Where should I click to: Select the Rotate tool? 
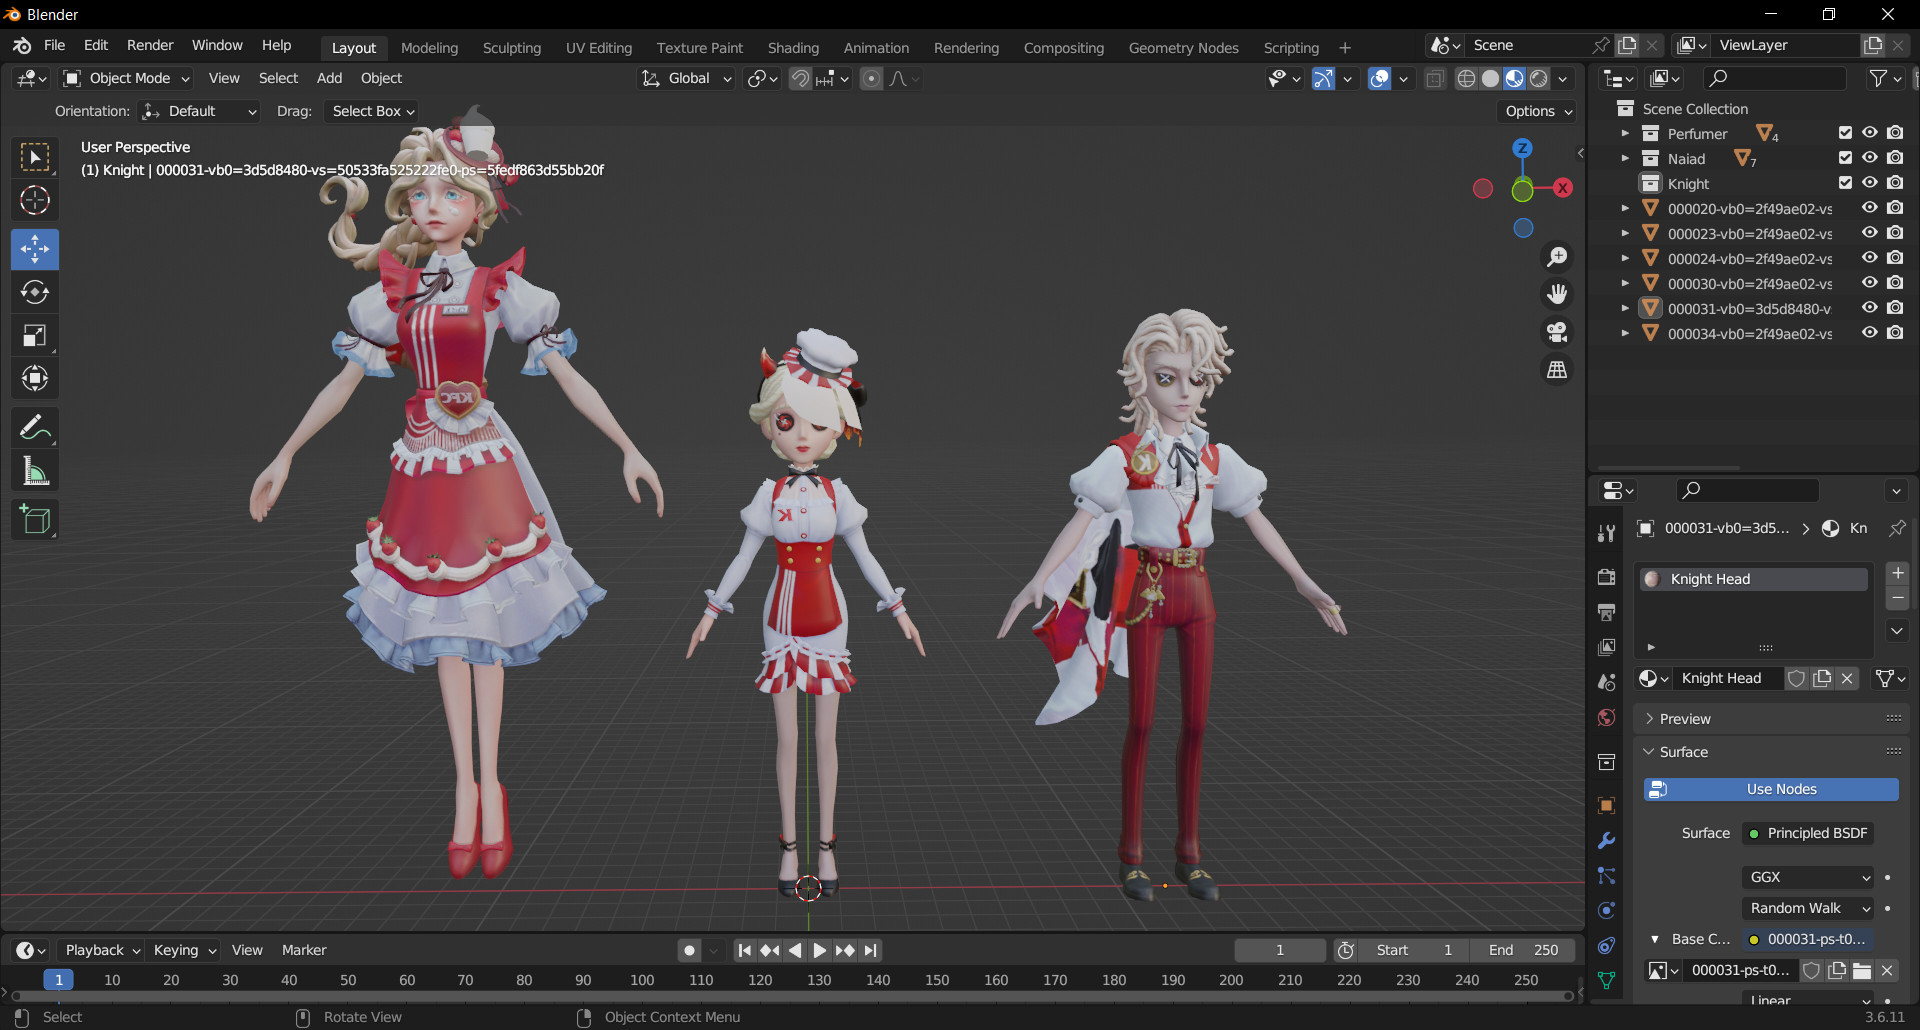(x=34, y=292)
